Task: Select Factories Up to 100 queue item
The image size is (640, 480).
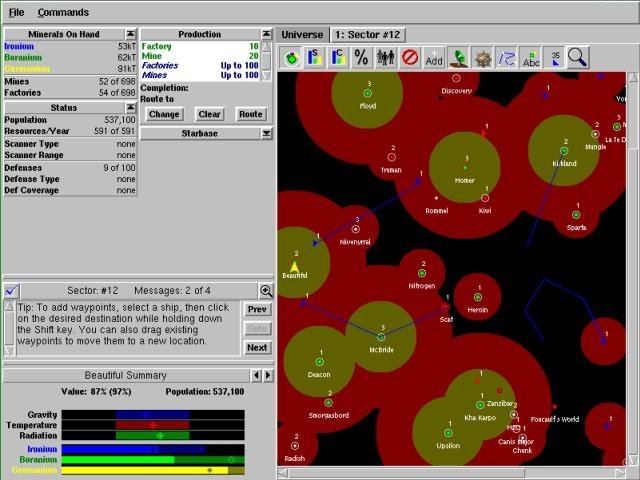Action: coord(200,65)
